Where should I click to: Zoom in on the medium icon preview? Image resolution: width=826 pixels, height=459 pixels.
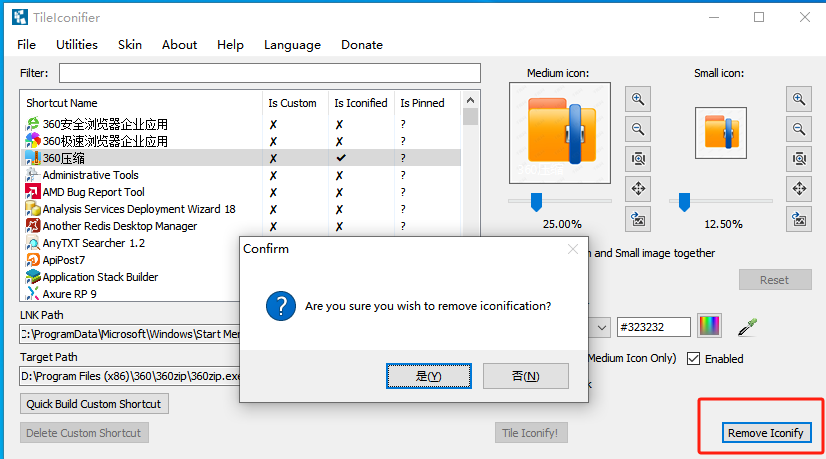coord(638,98)
